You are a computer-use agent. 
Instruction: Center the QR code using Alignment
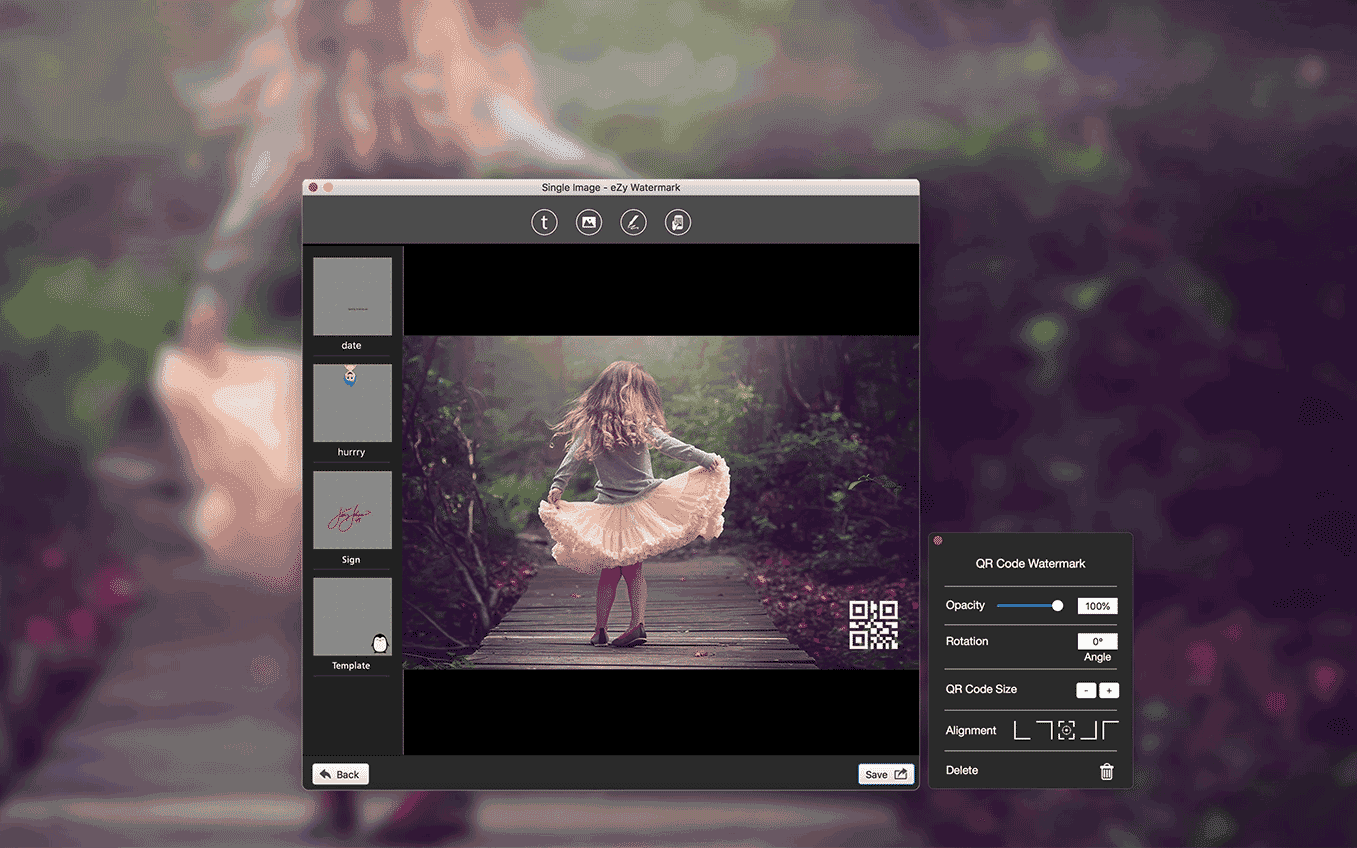pos(1067,731)
